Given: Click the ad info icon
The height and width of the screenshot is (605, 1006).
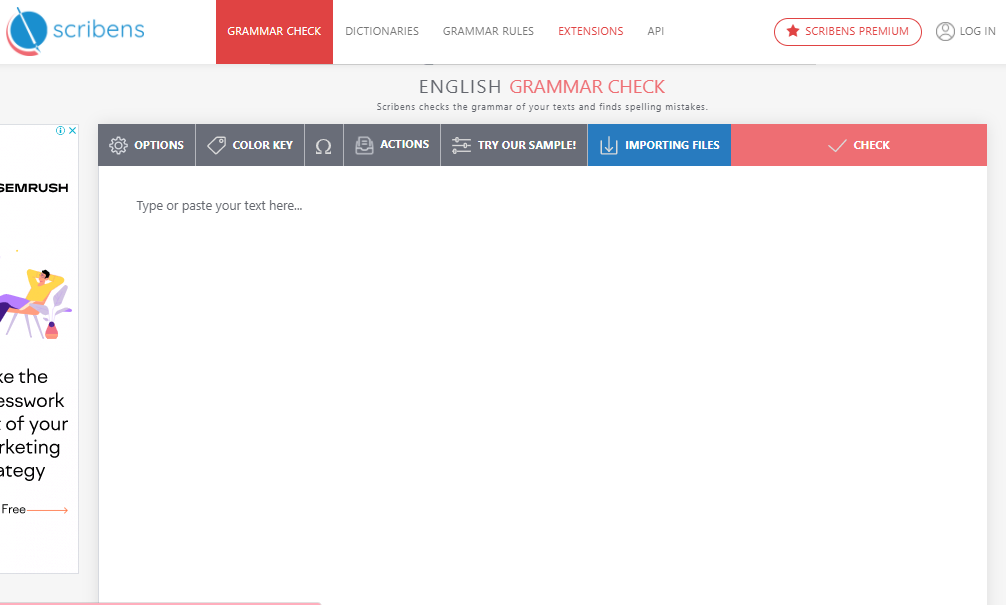Looking at the screenshot, I should 60,130.
